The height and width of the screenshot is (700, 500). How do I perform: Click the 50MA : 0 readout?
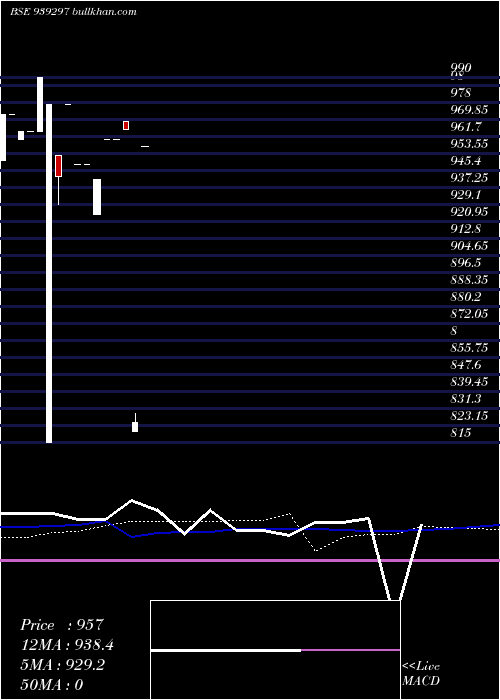52,684
